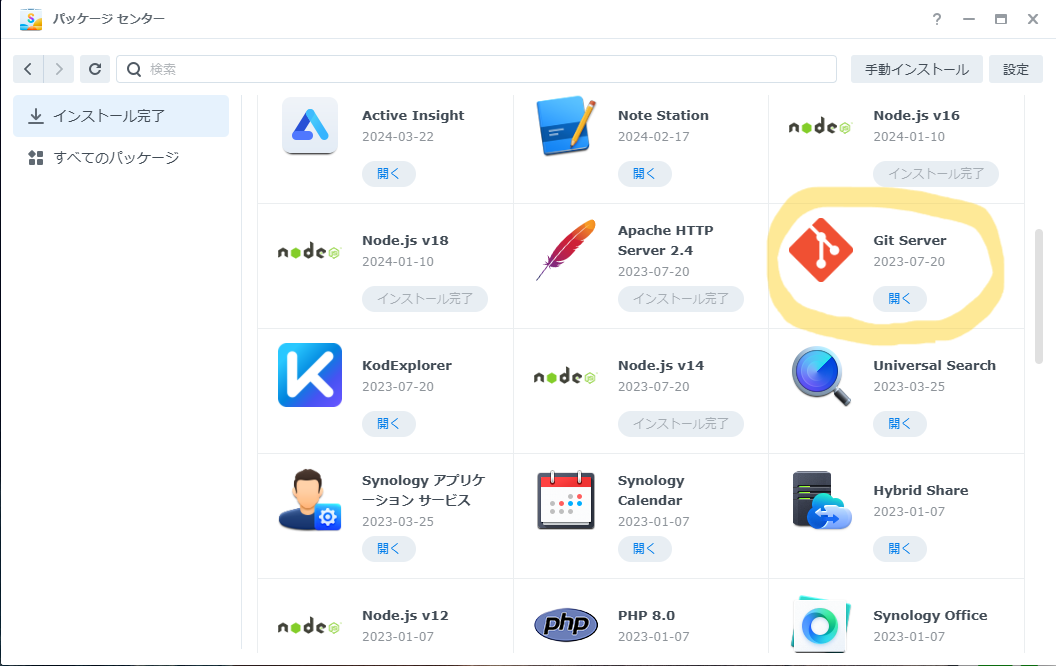The height and width of the screenshot is (666, 1056).
Task: Click the Synology Application Service user icon
Action: [310, 500]
